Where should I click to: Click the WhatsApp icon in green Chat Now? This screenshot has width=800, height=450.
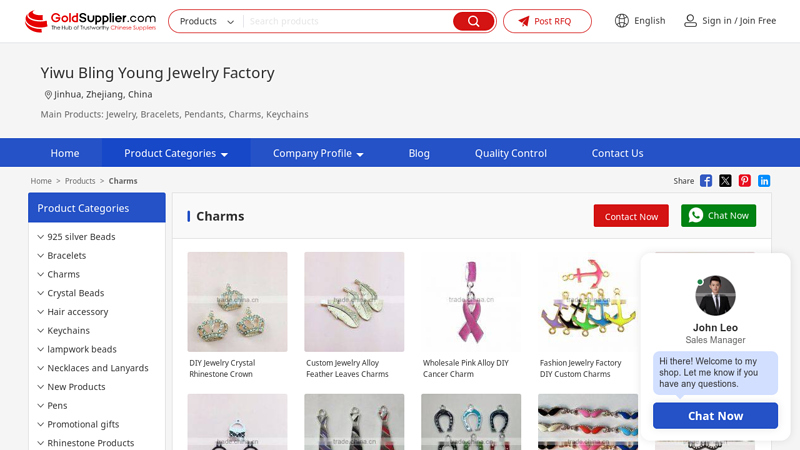pyautogui.click(x=695, y=215)
